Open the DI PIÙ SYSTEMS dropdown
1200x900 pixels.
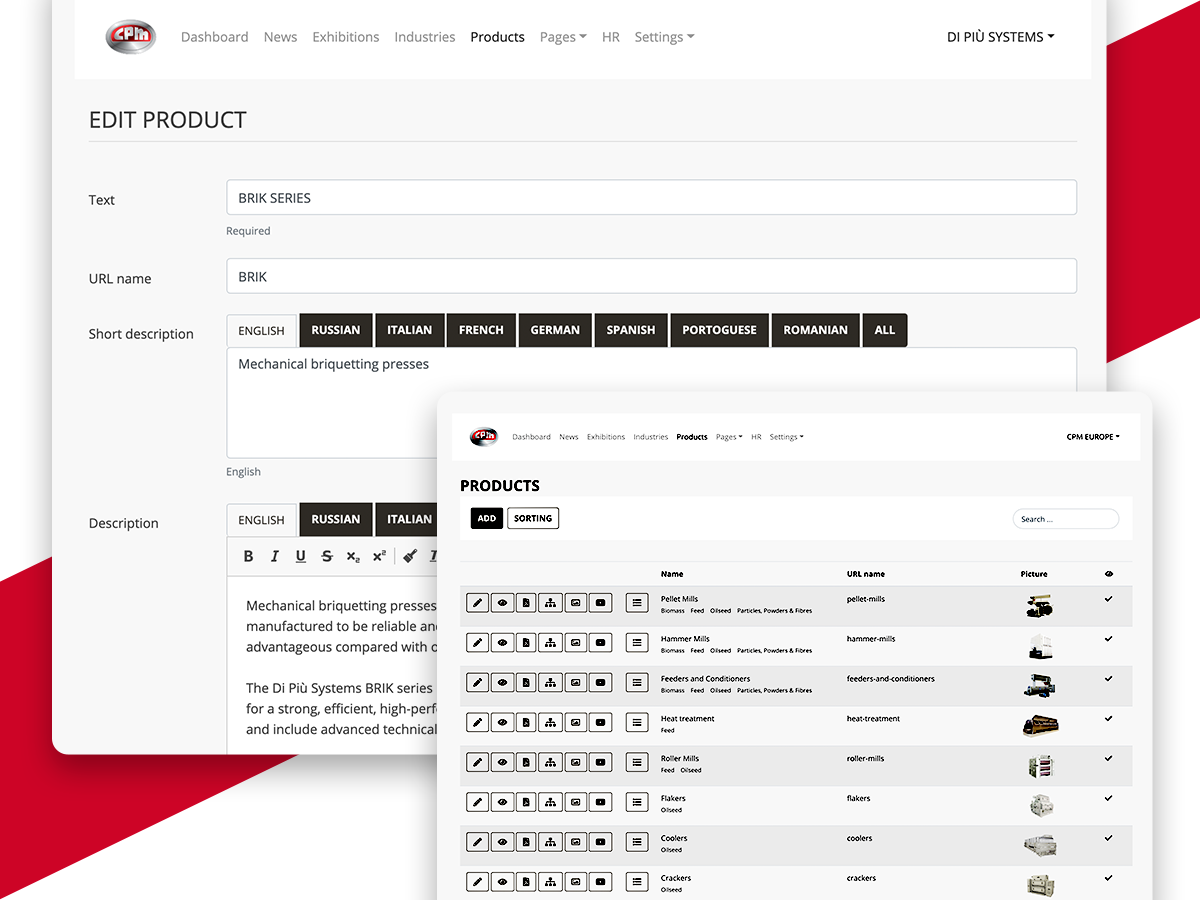[x=1001, y=37]
